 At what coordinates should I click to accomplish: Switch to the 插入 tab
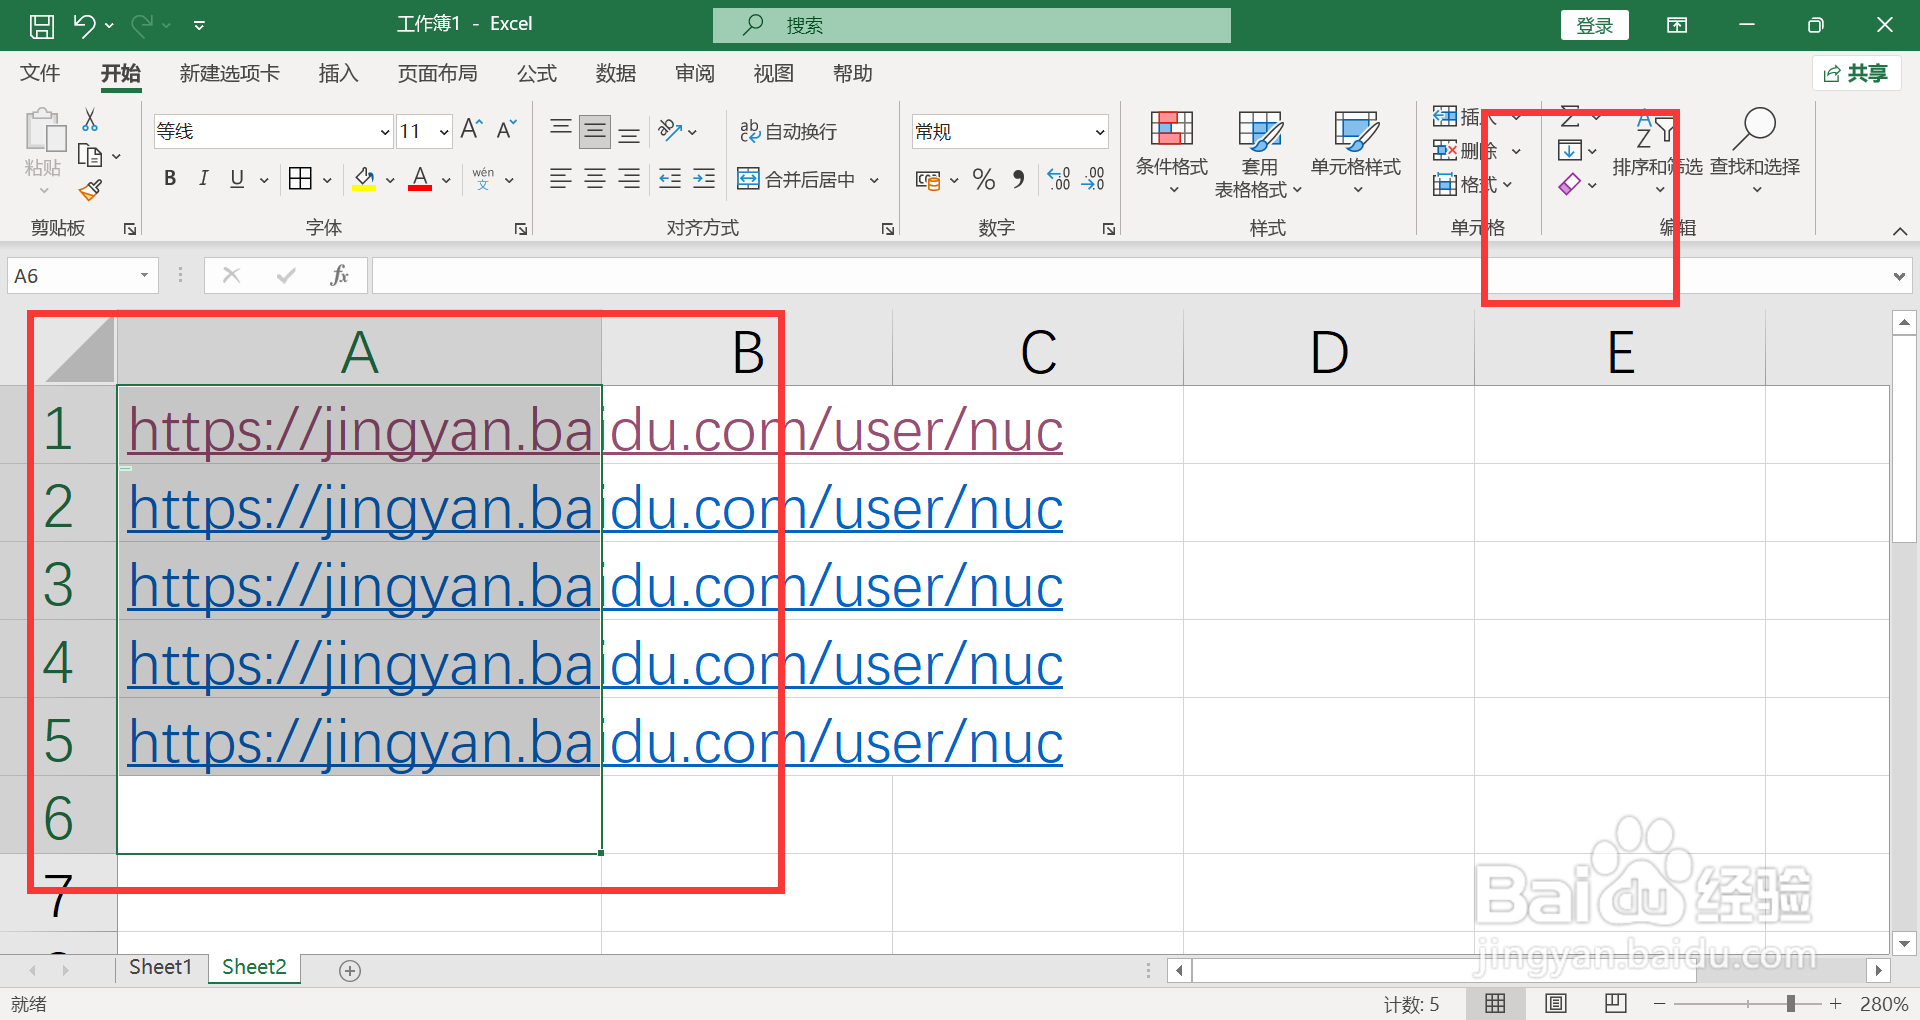pos(338,73)
